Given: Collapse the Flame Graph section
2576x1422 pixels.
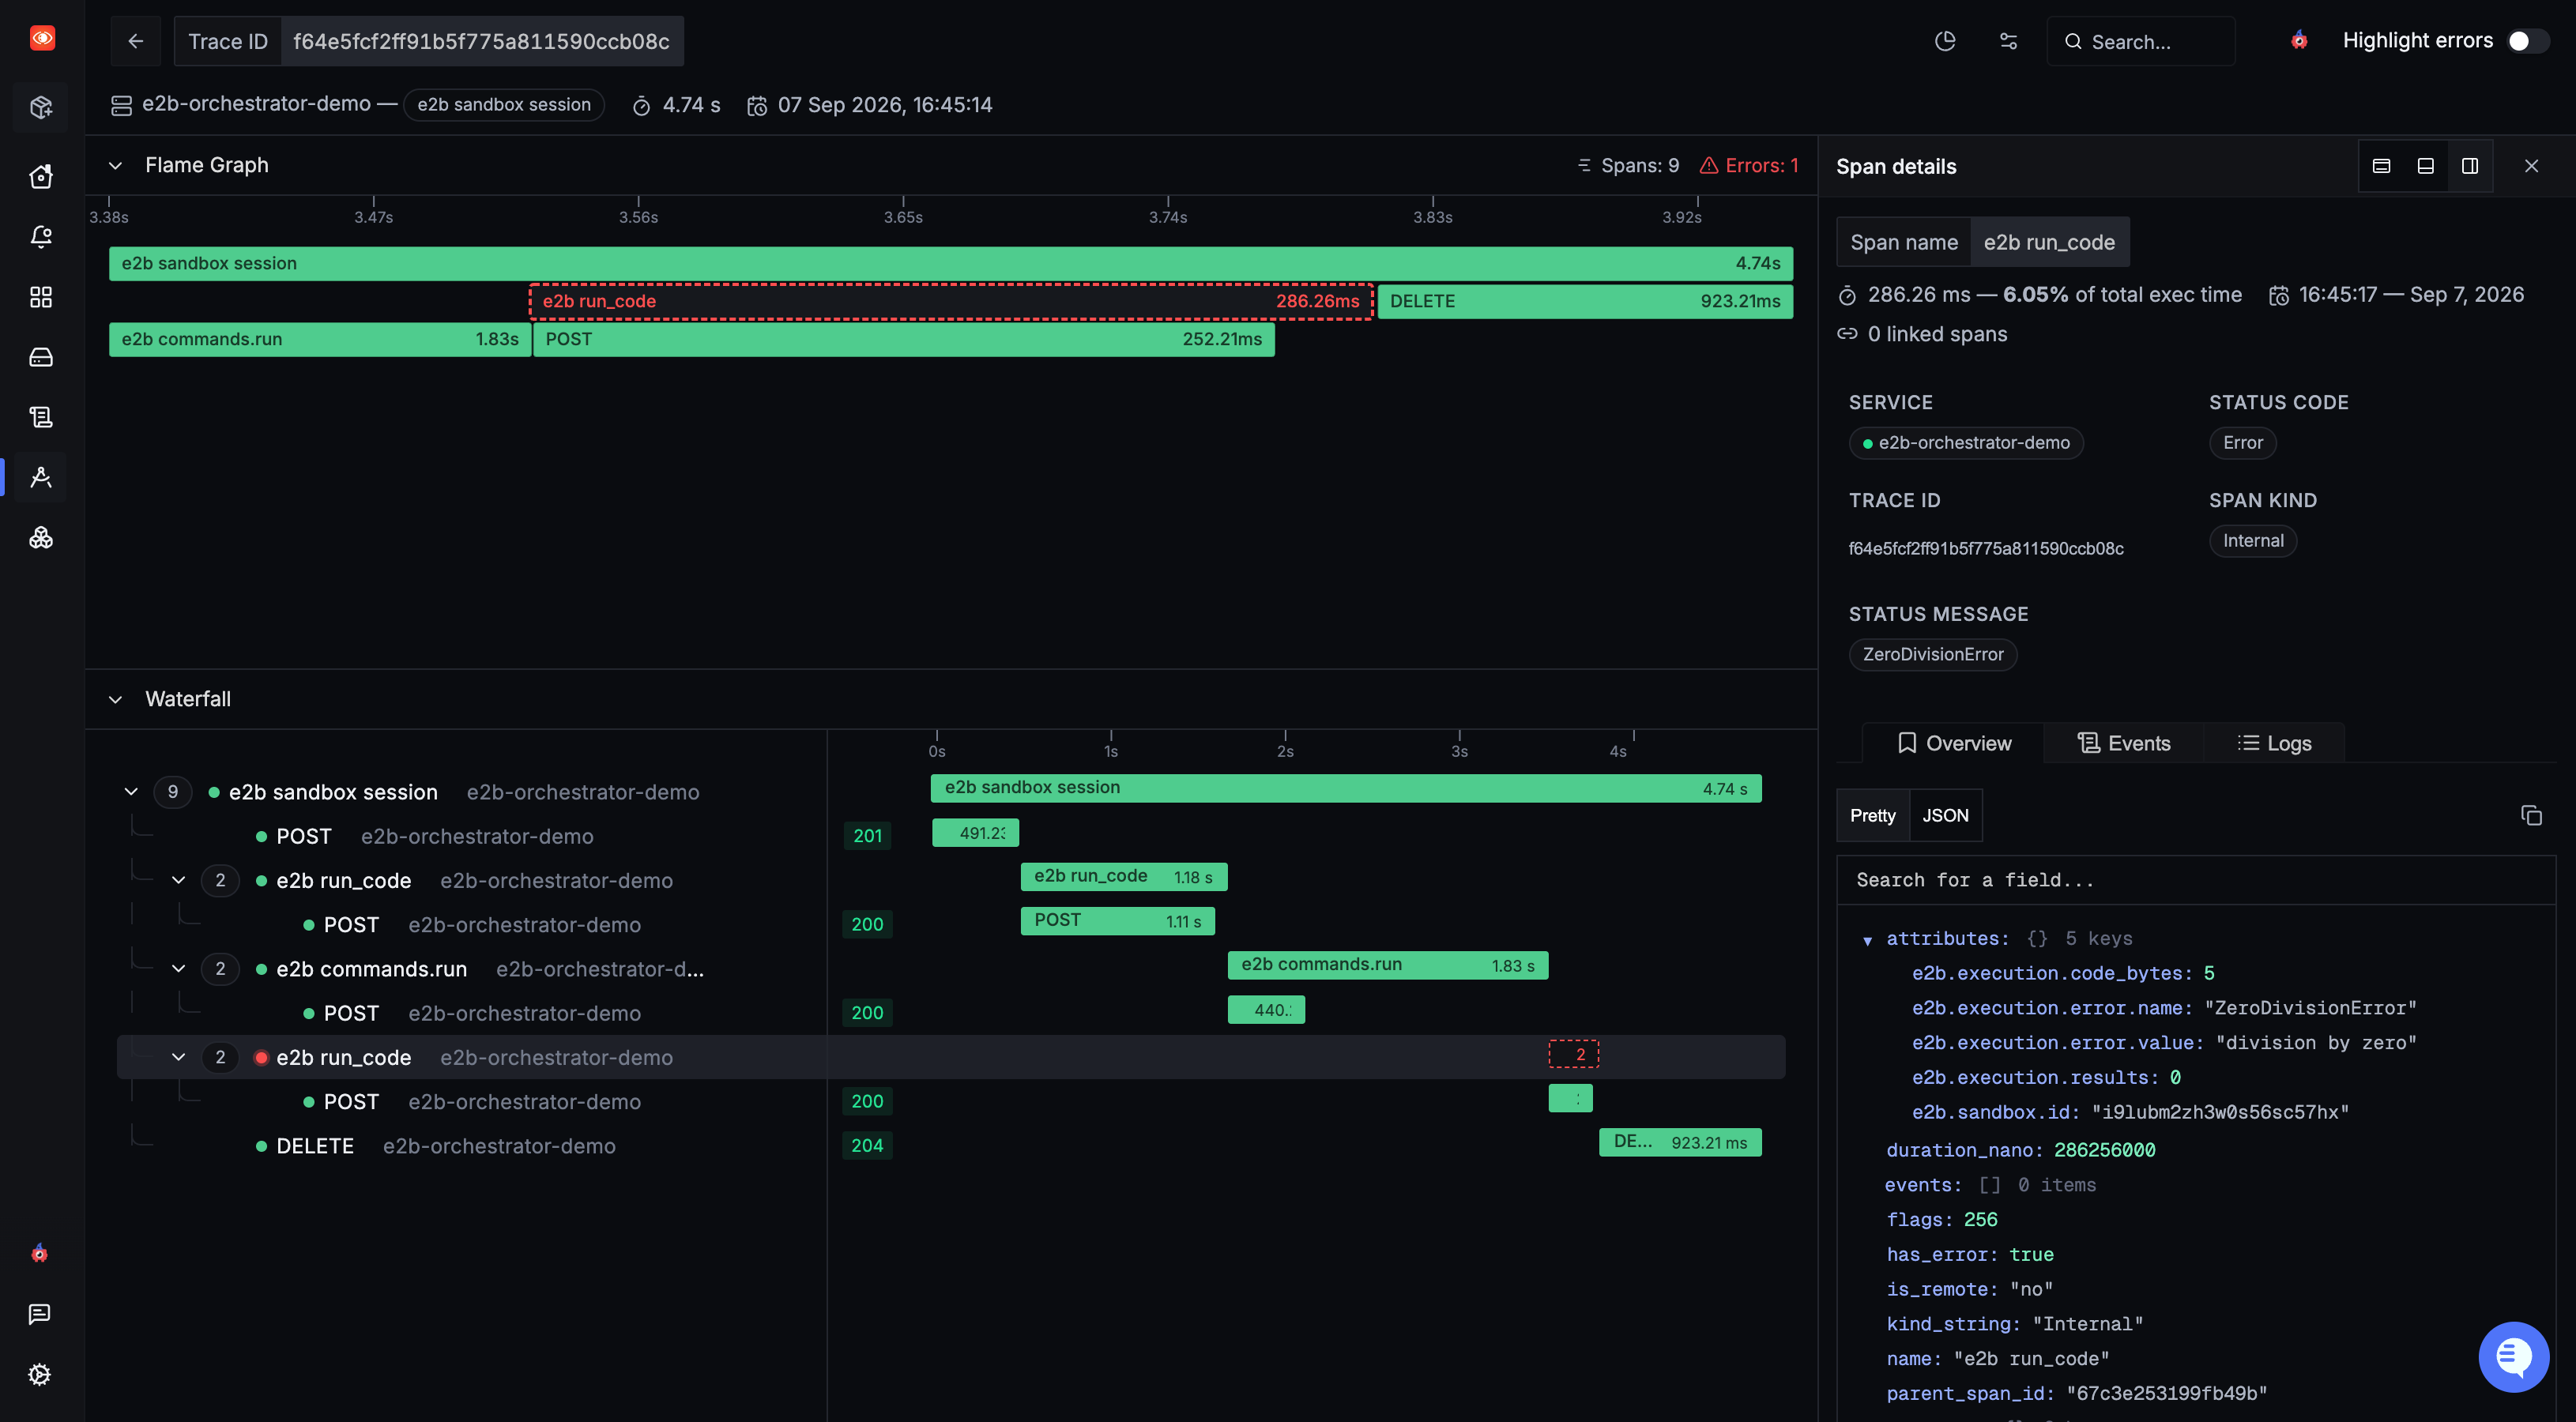Looking at the screenshot, I should click(115, 165).
